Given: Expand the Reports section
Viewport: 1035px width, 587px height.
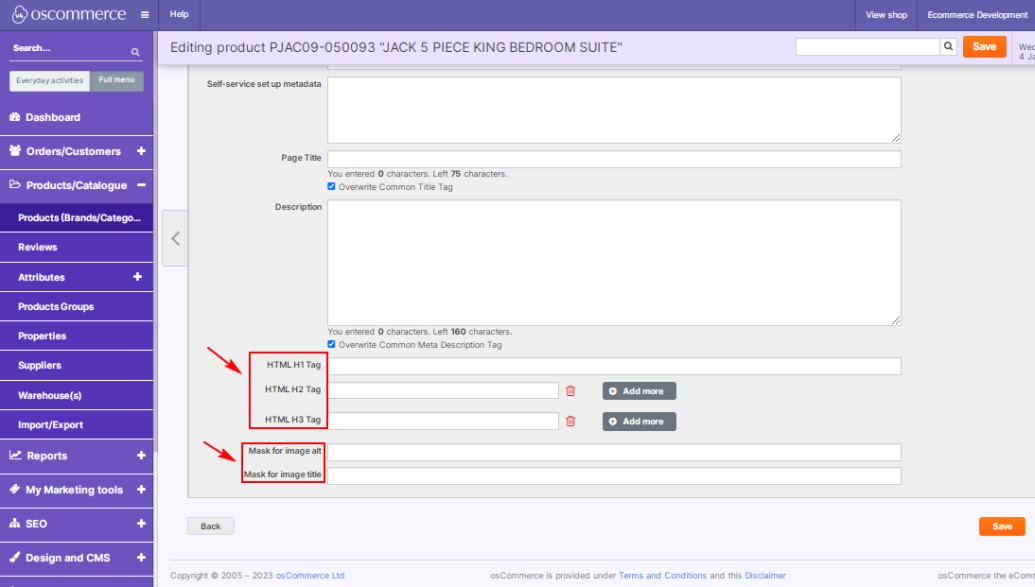Looking at the screenshot, I should pos(141,455).
